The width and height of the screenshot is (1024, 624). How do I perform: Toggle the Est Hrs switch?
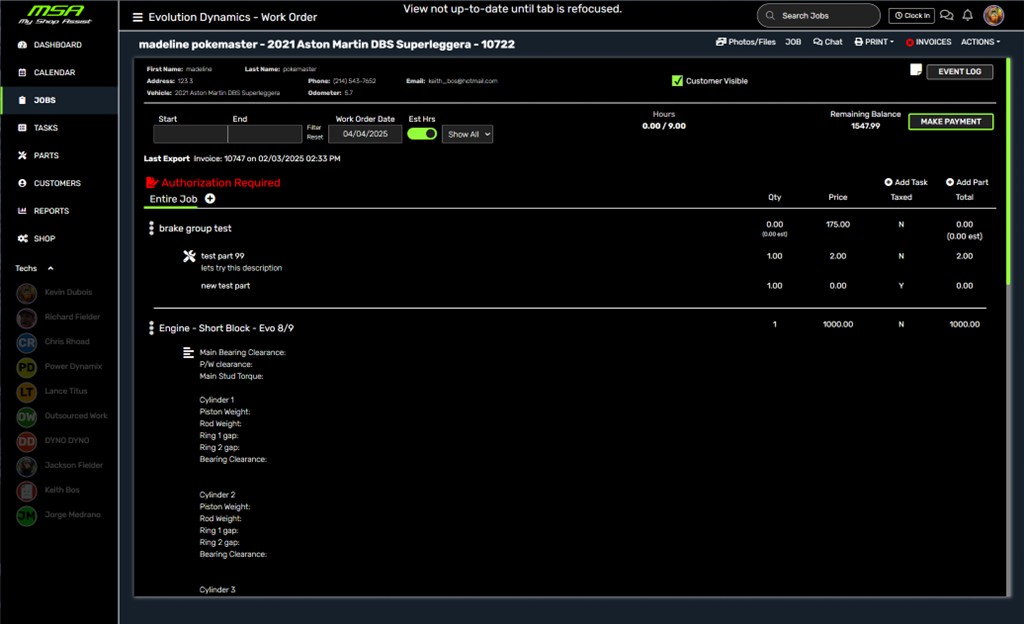click(422, 134)
